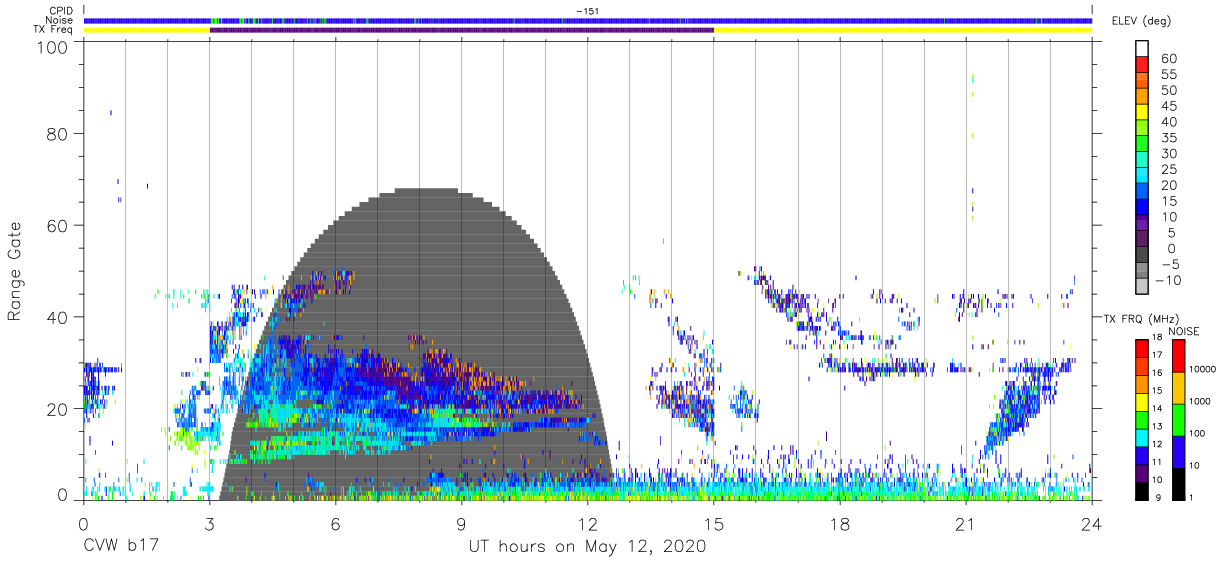This screenshot has height=567, width=1228.
Task: Click elevation colorbar label -5
Action: (1169, 264)
